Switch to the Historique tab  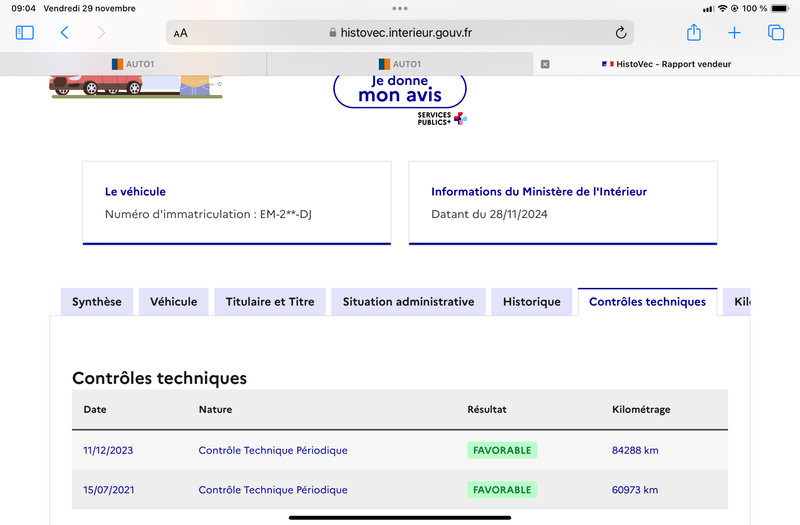[x=532, y=302]
